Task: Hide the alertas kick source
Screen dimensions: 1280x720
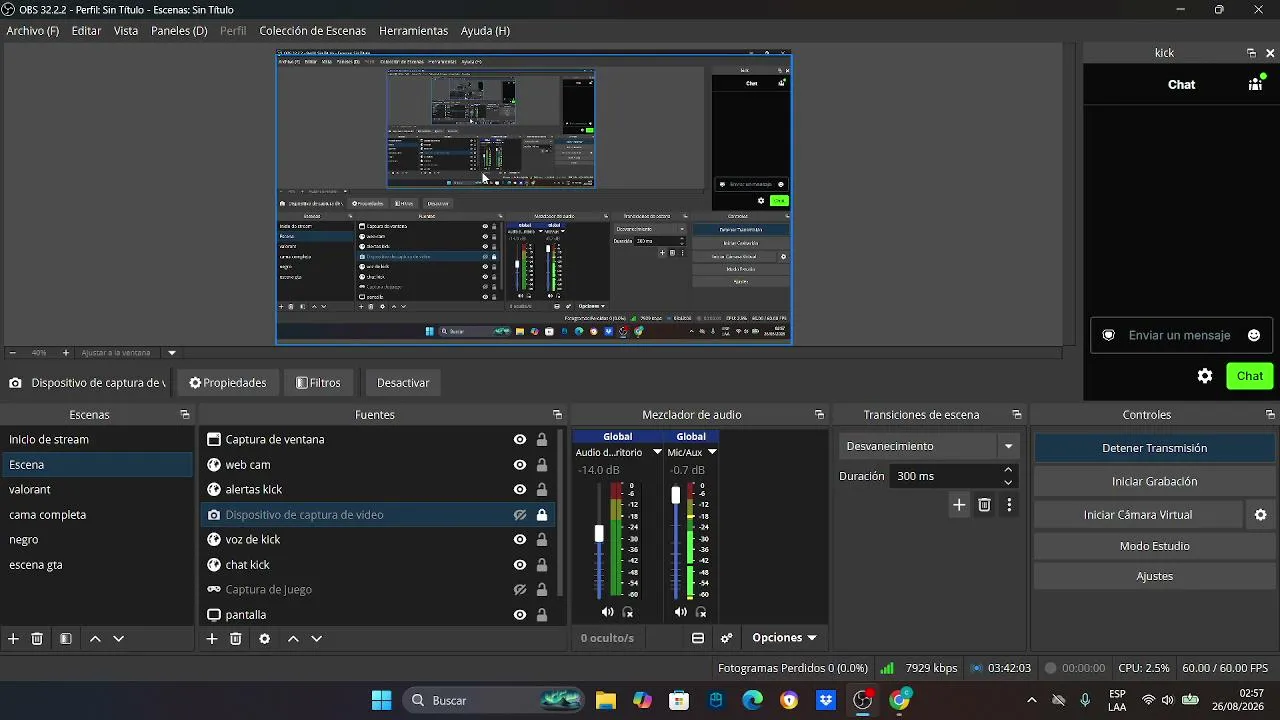Action: (520, 489)
